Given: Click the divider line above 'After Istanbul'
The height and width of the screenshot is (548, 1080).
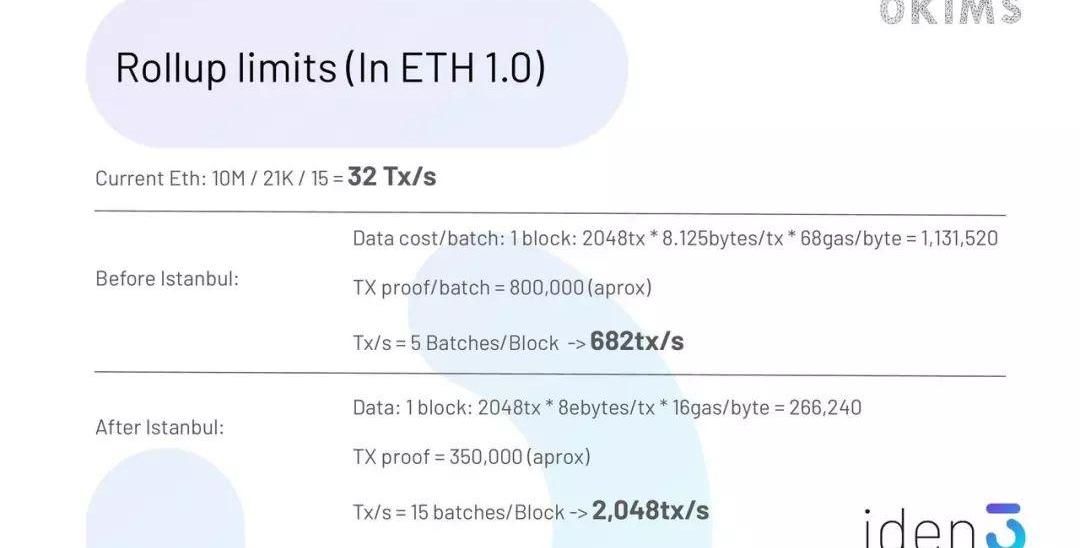Looking at the screenshot, I should (x=550, y=375).
